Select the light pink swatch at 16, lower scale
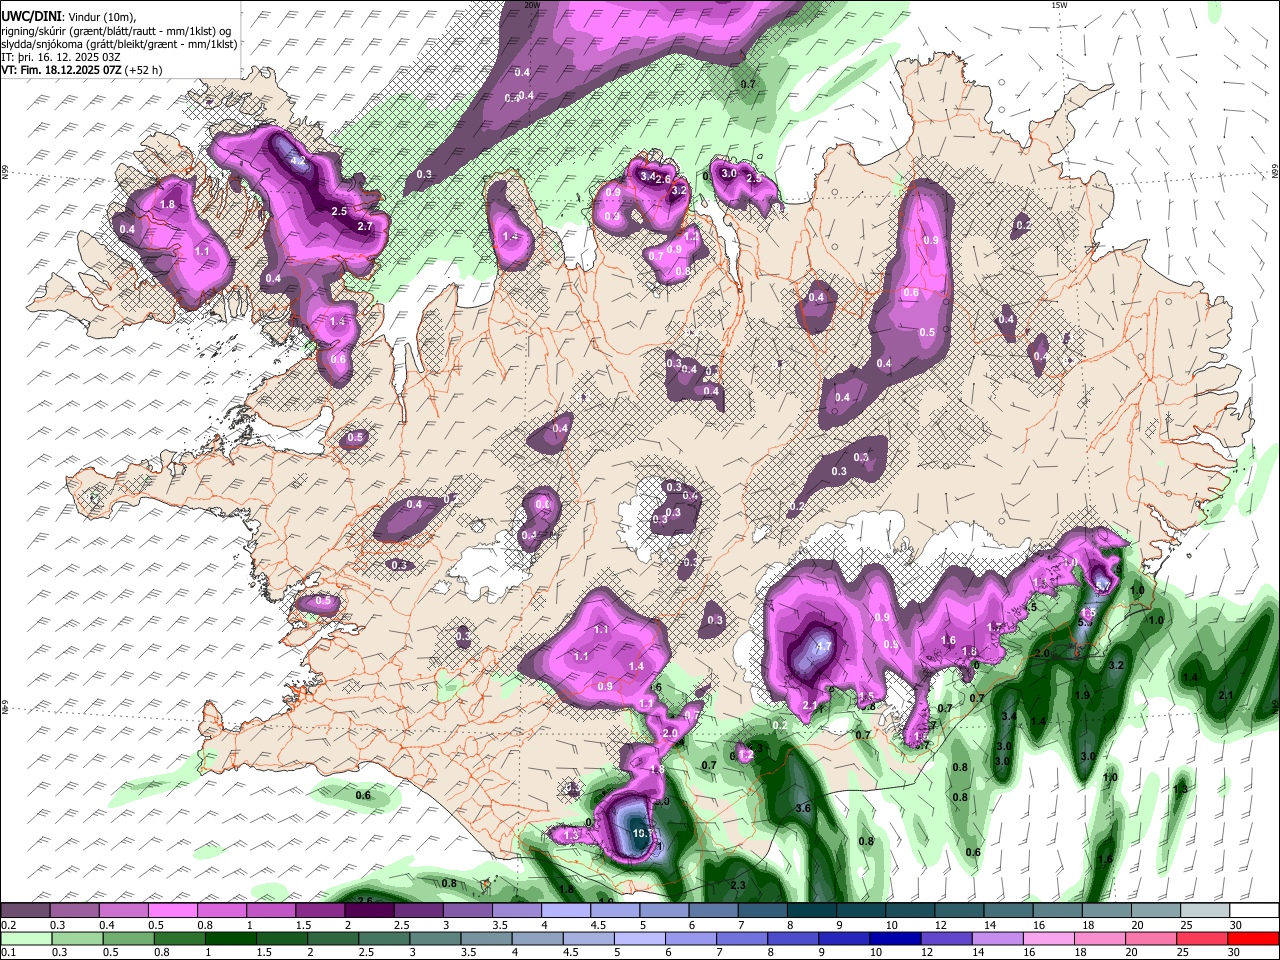Viewport: 1280px width, 960px height. point(1049,938)
